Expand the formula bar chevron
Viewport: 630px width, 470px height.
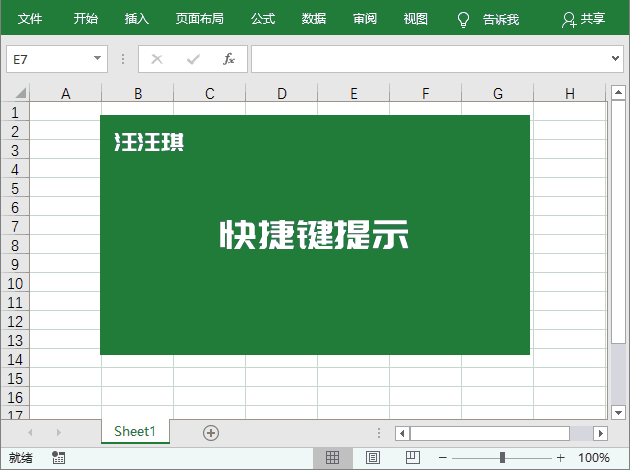pyautogui.click(x=615, y=59)
